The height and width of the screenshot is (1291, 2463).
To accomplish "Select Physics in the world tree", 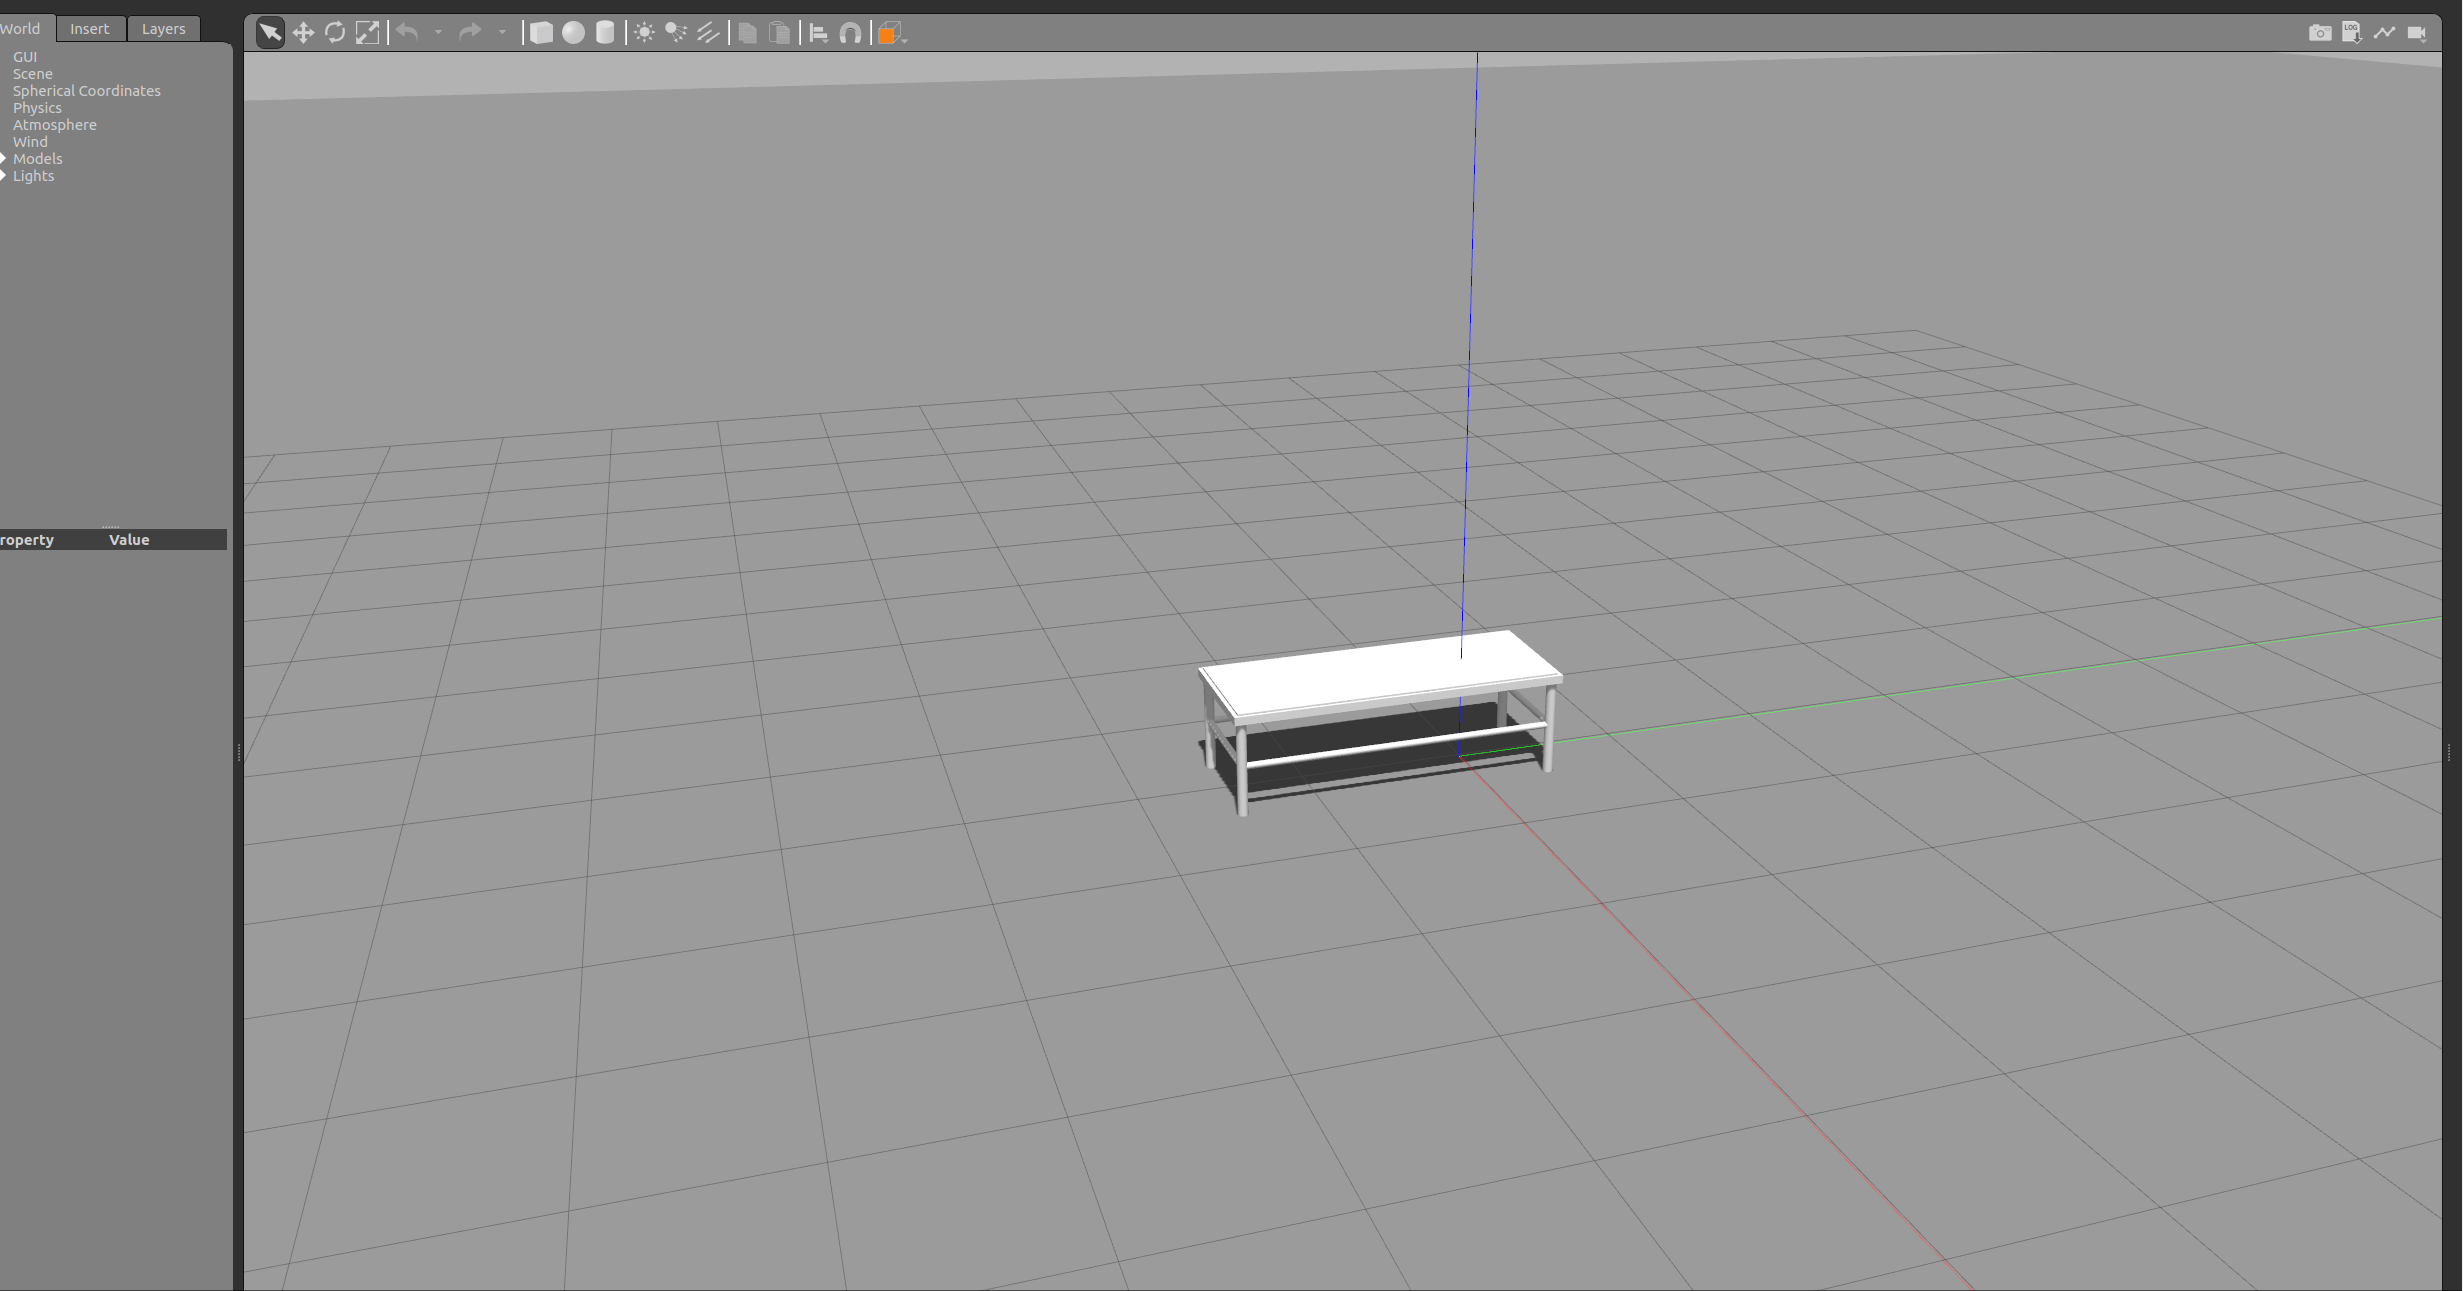I will point(37,108).
